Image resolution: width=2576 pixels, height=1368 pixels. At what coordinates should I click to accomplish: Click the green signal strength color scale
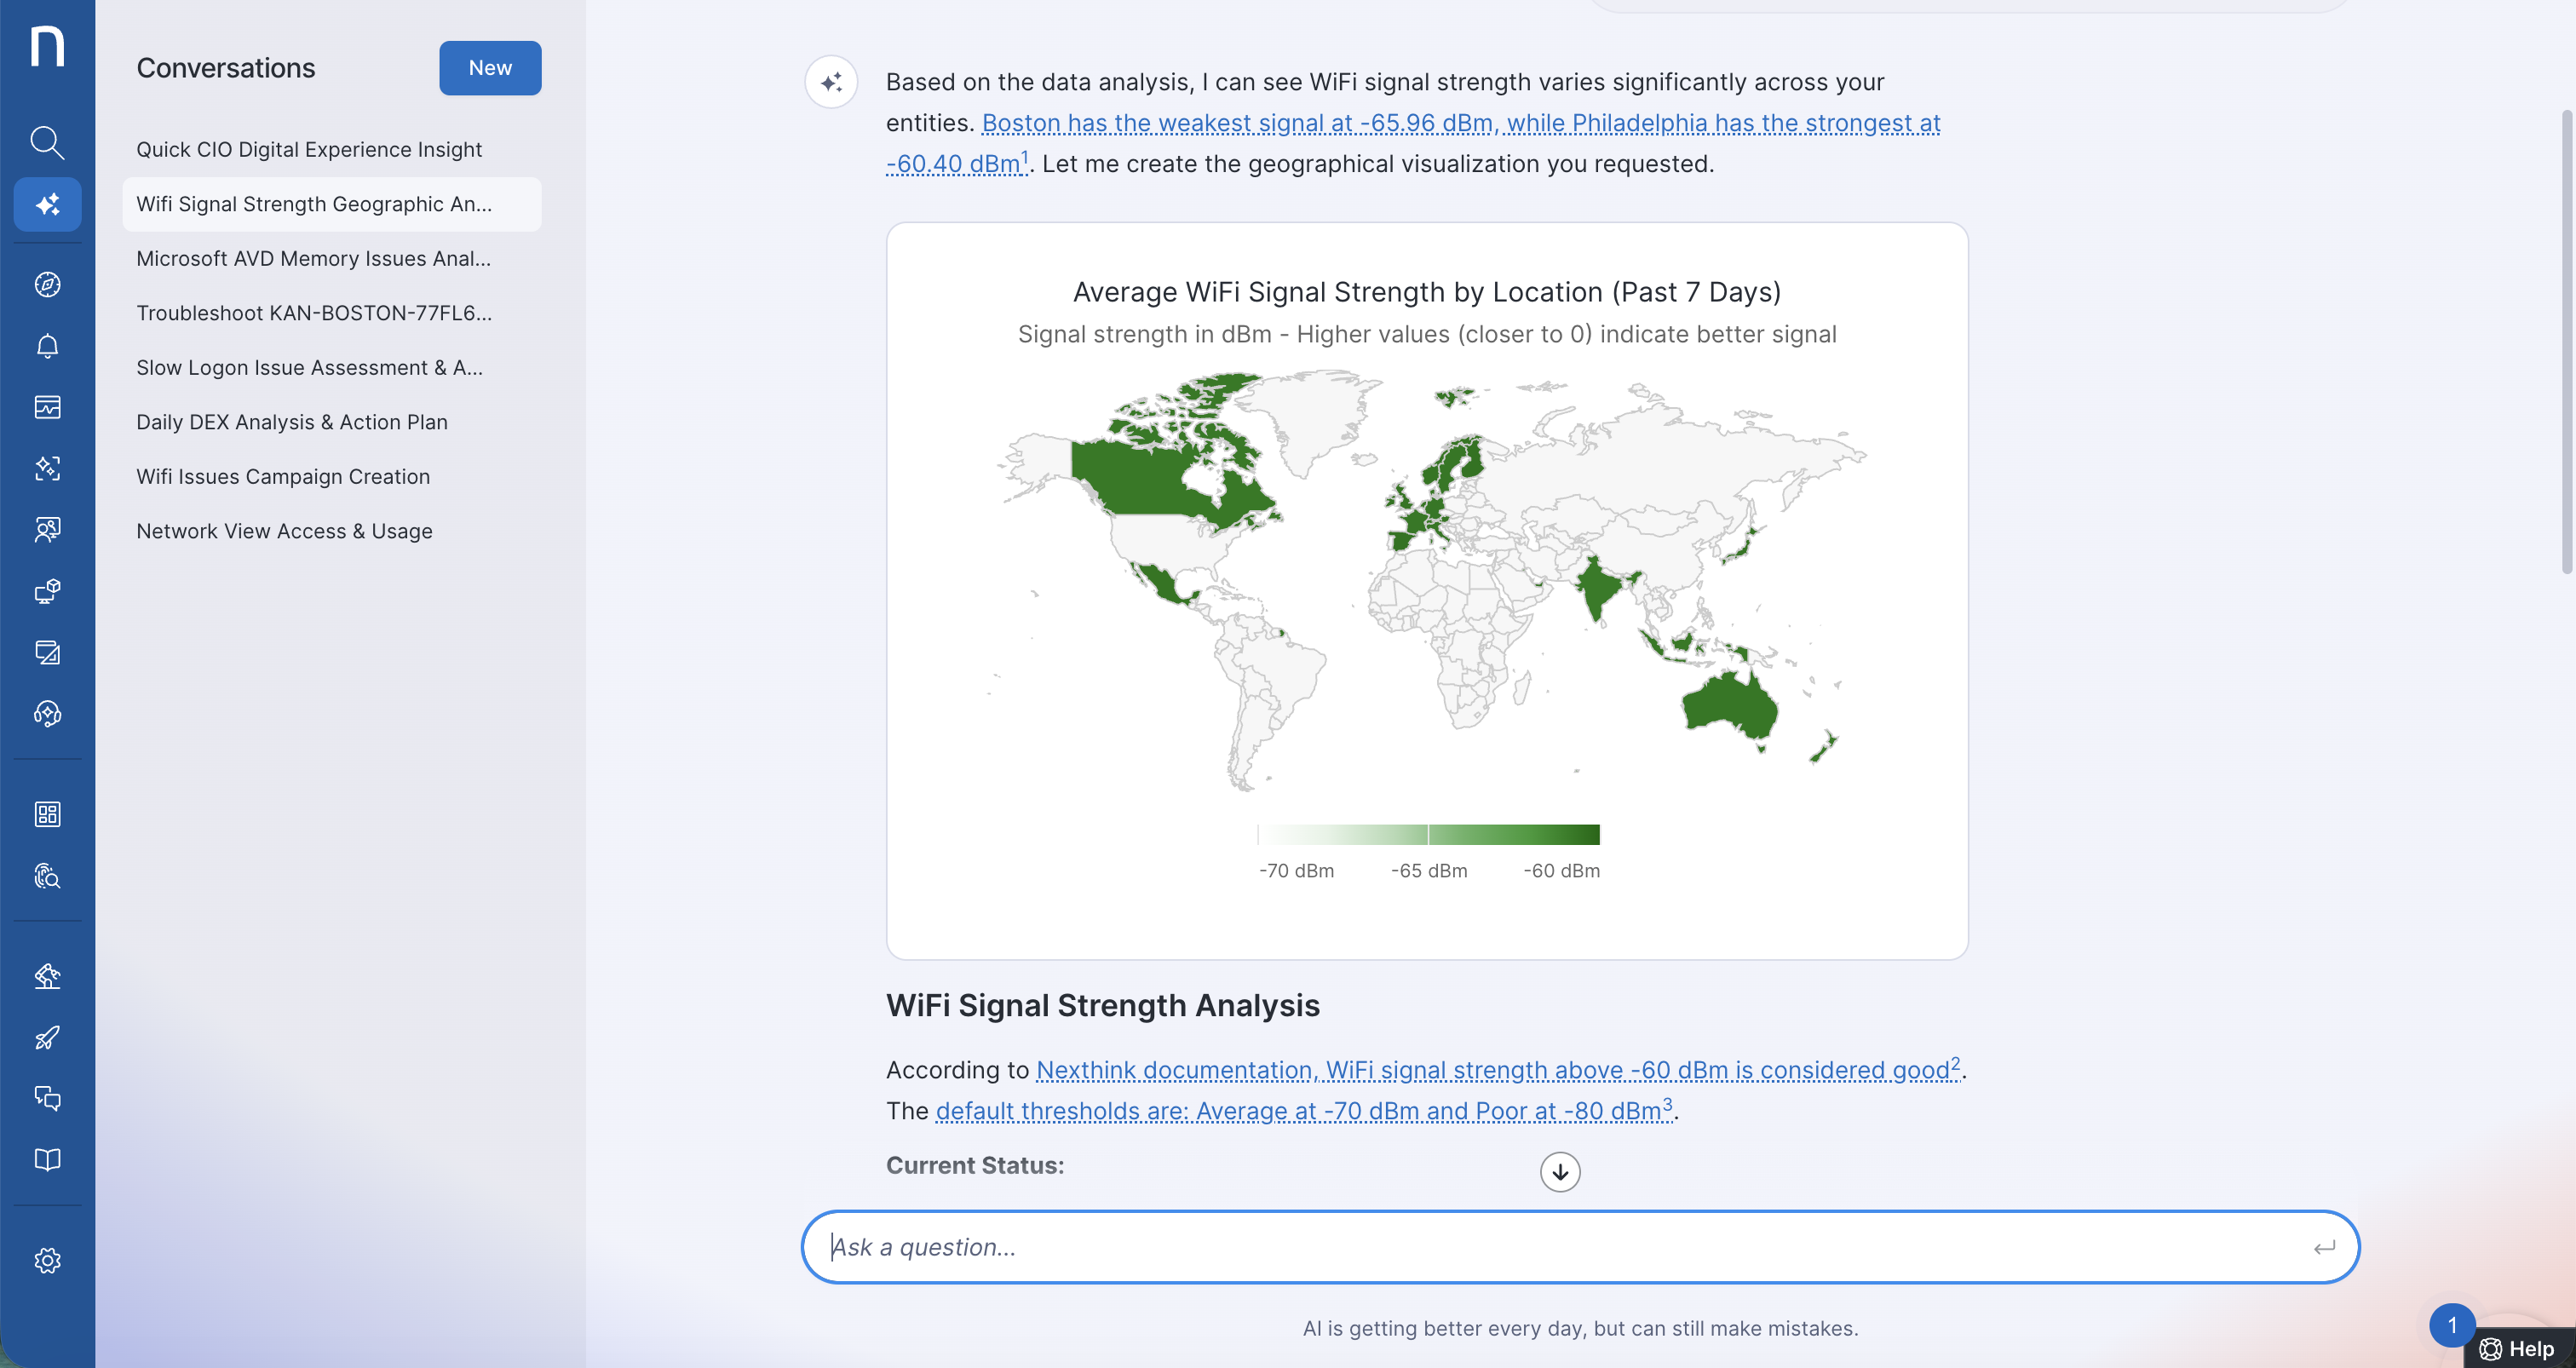1428,834
